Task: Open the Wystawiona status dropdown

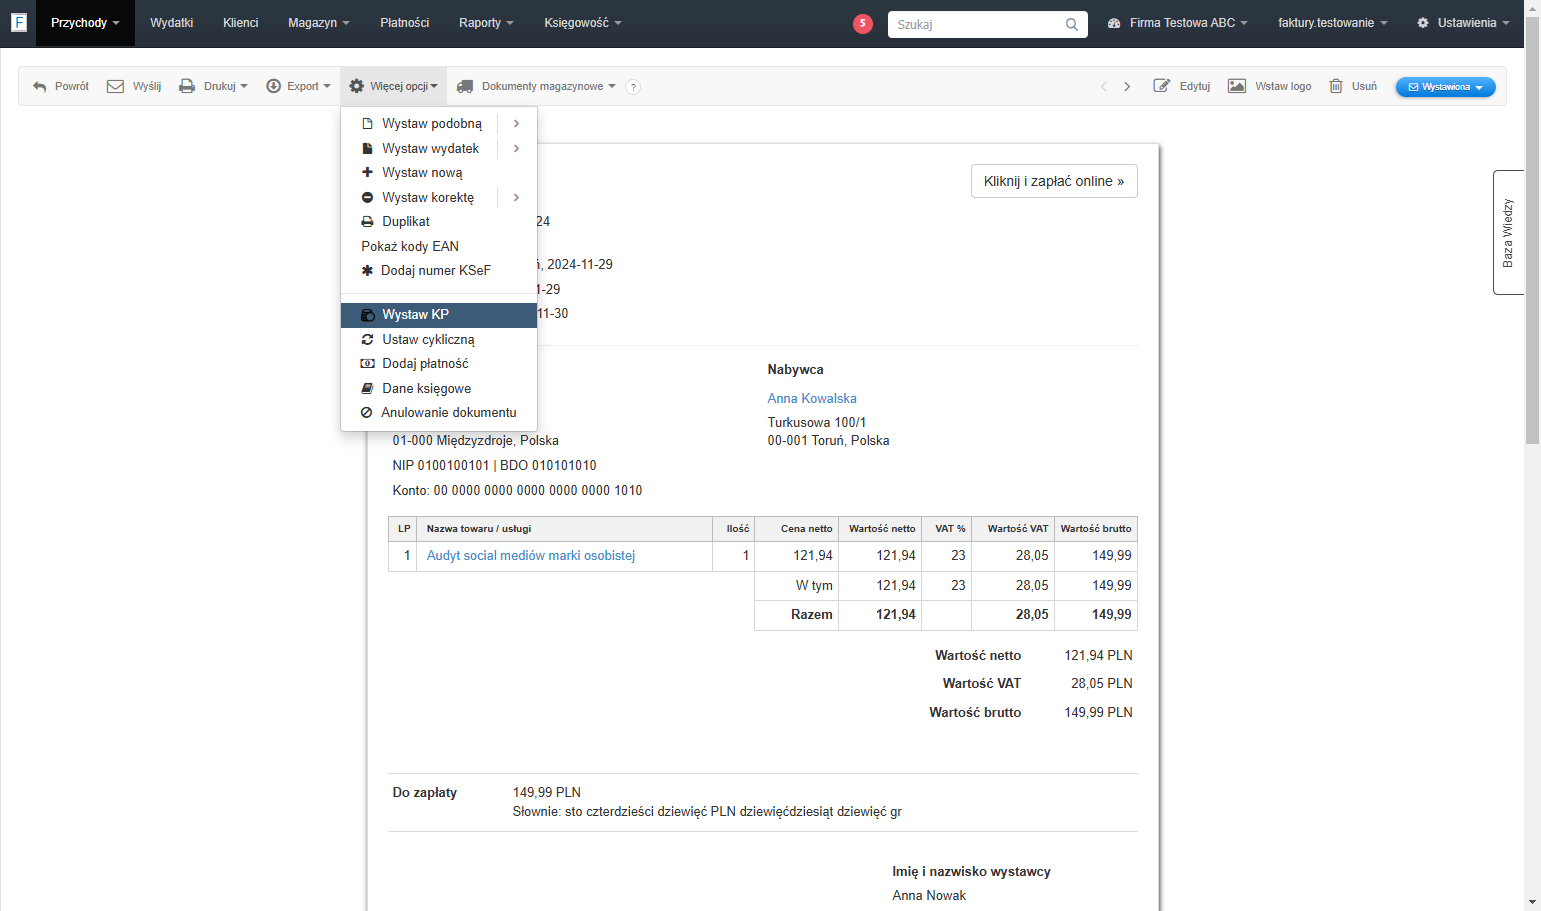Action: (1445, 87)
